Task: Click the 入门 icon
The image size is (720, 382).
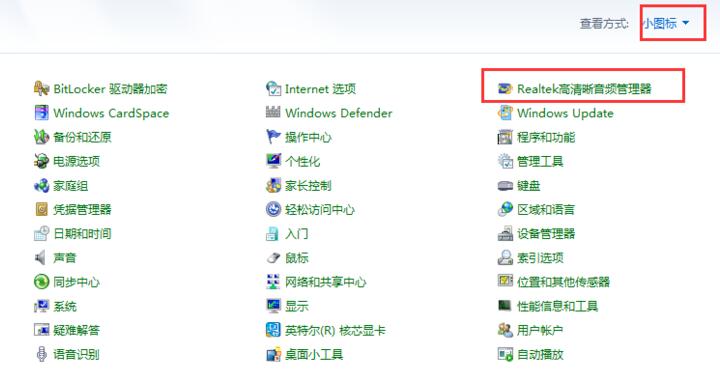Action: click(x=273, y=234)
